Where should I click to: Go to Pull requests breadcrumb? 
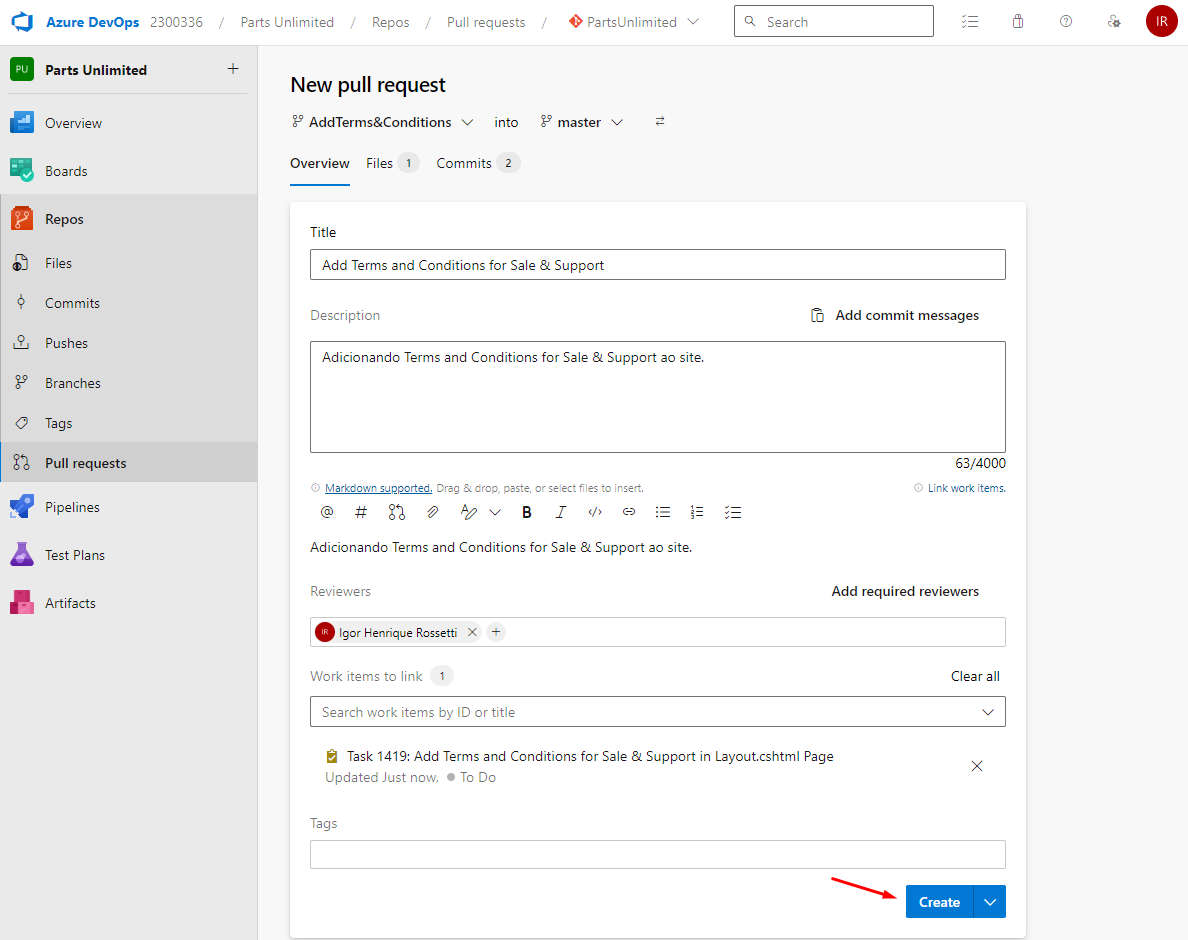[x=486, y=22]
